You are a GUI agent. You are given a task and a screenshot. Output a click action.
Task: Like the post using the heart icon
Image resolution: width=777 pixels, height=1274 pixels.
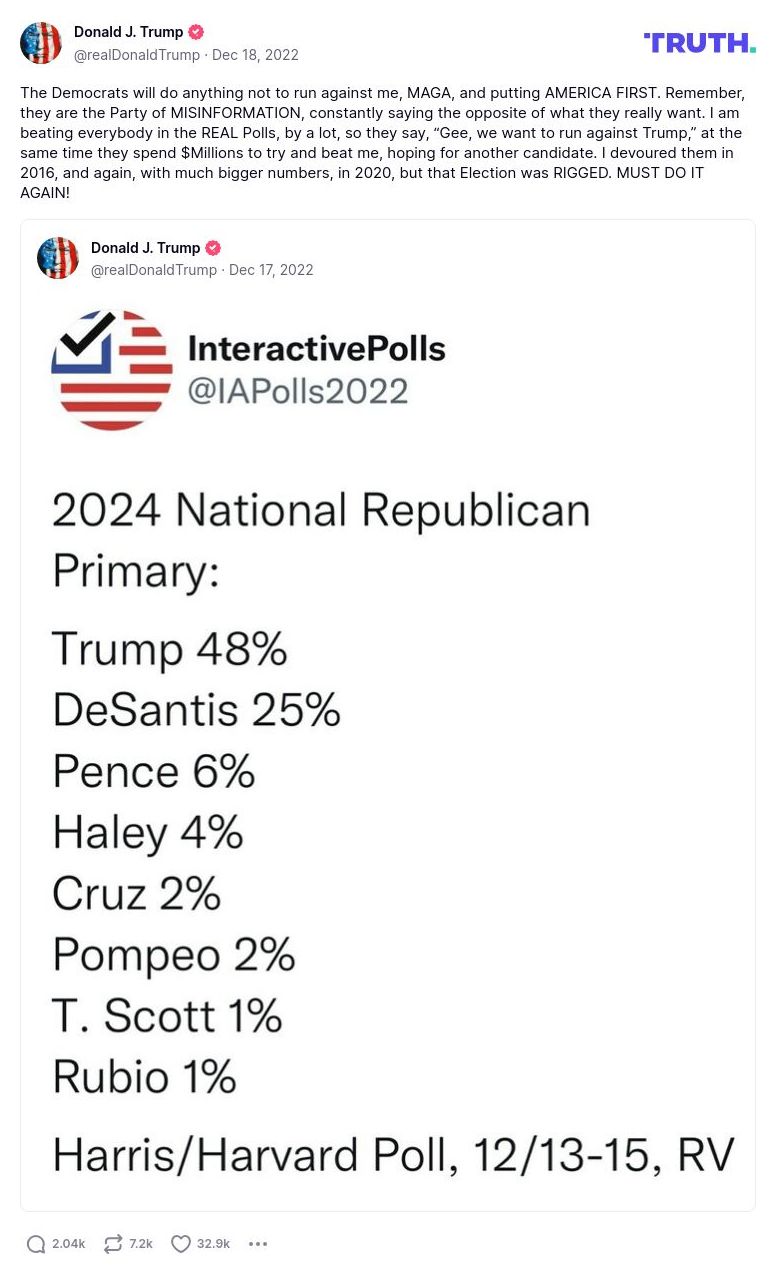[180, 1243]
